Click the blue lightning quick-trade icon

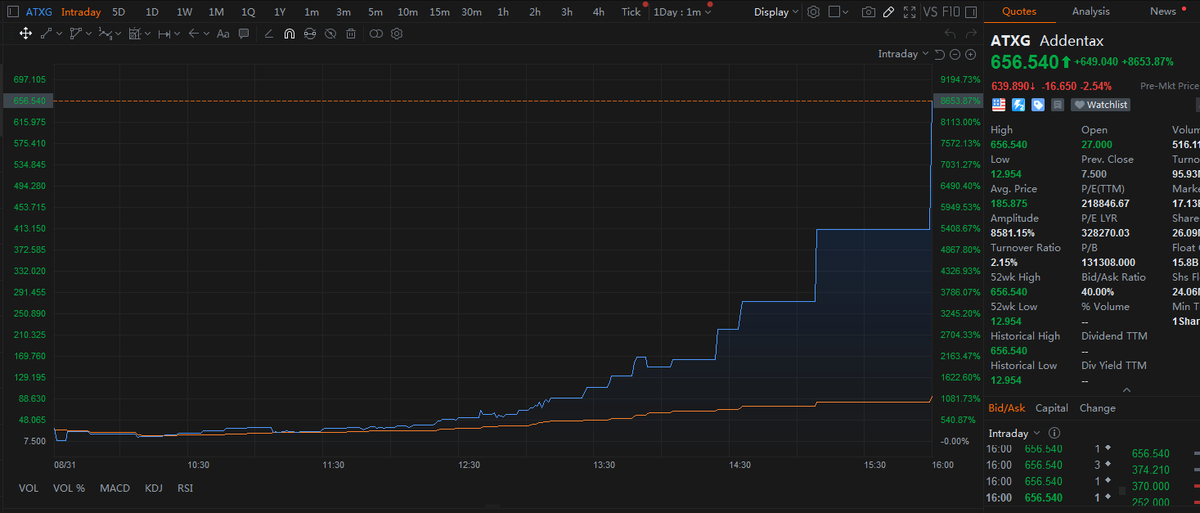click(1018, 104)
